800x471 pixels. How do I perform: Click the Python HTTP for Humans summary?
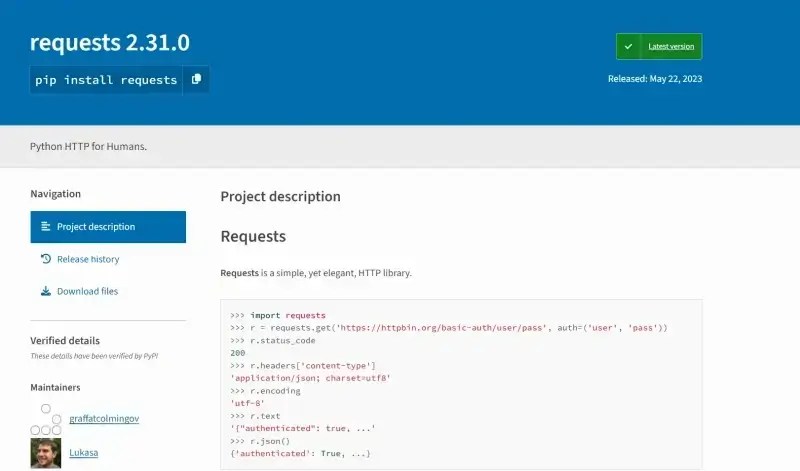[88, 146]
